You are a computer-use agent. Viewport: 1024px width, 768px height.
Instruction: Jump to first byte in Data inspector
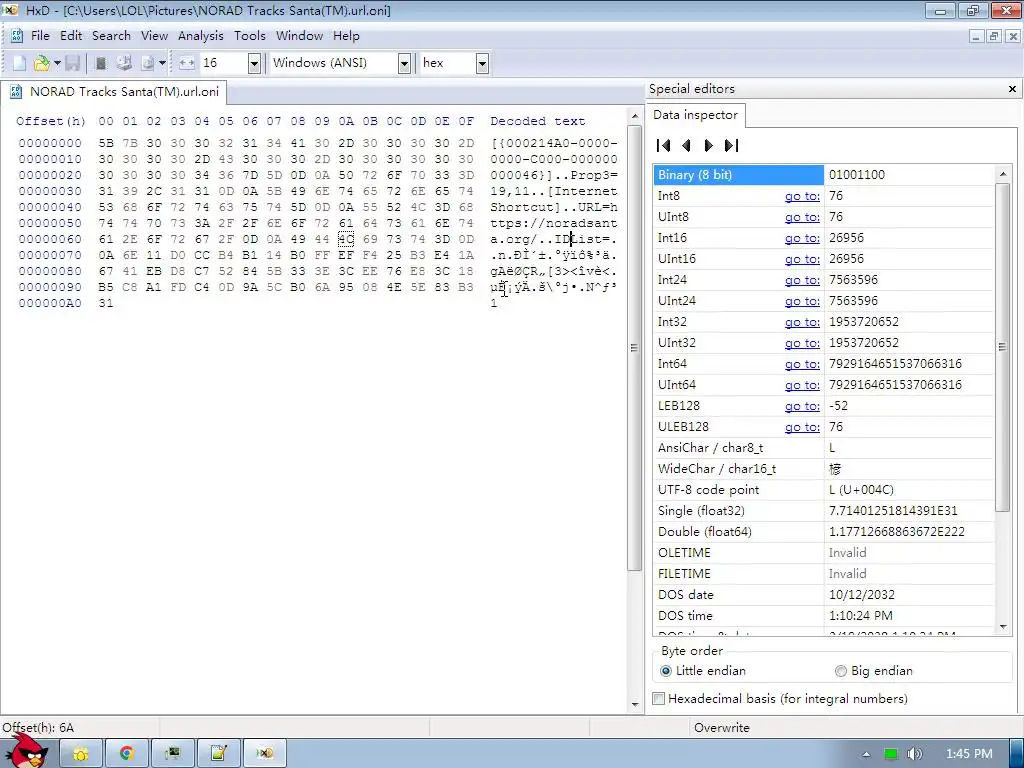click(664, 145)
